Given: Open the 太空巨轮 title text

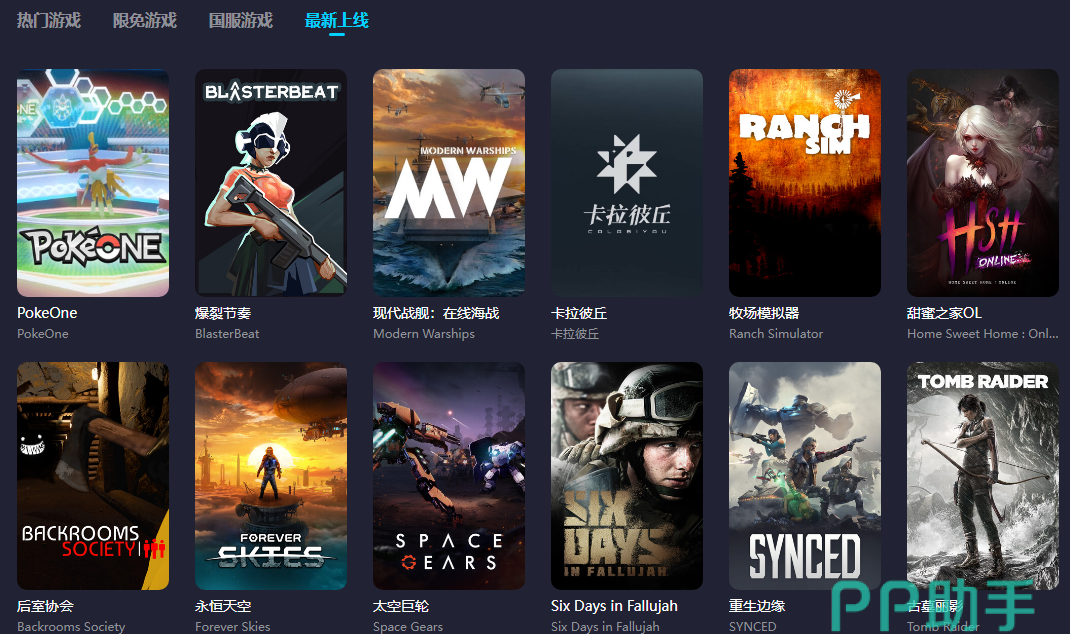Looking at the screenshot, I should pos(401,606).
